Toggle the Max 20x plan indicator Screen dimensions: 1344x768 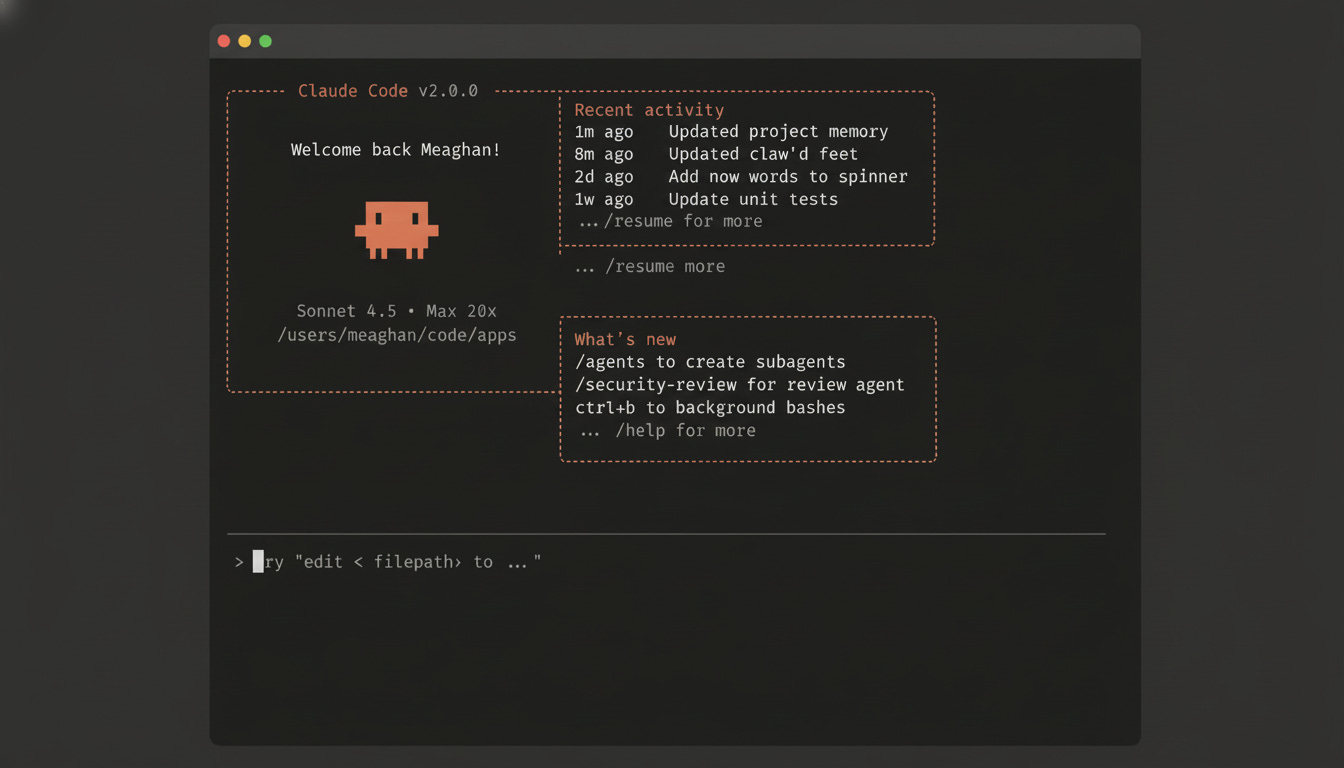click(460, 311)
